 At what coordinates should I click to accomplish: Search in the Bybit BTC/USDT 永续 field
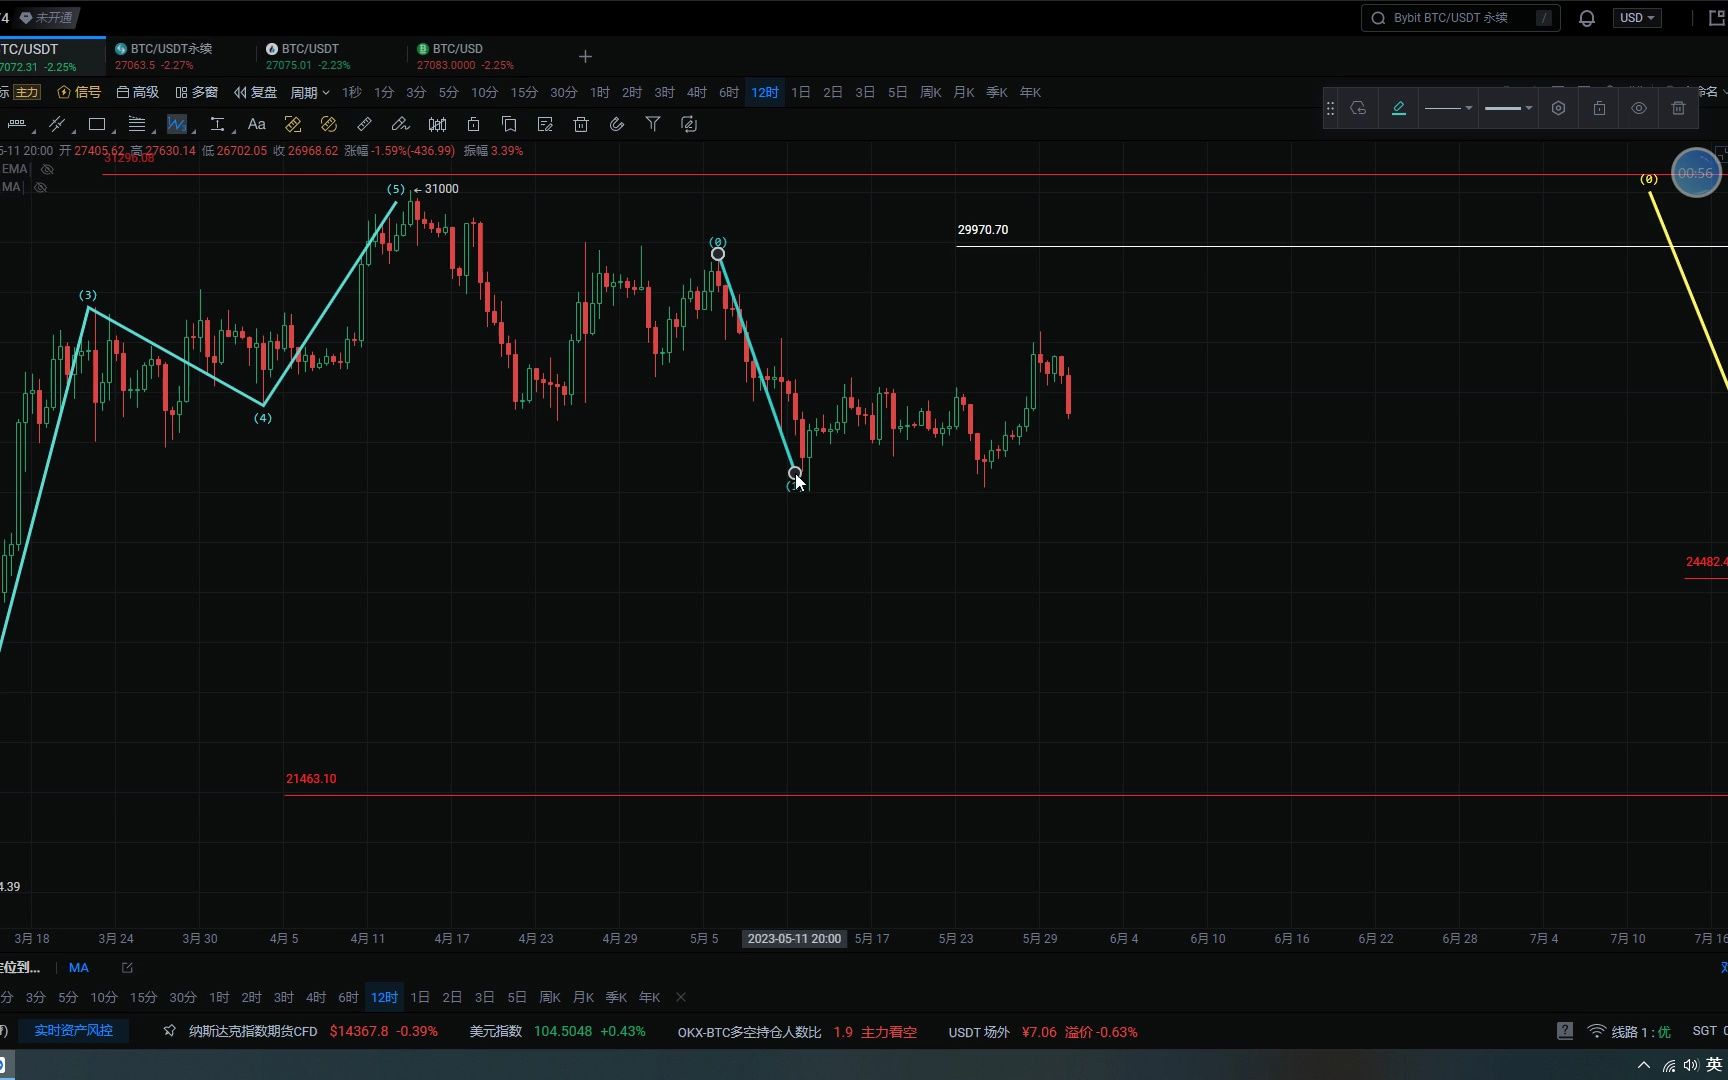pos(1460,18)
